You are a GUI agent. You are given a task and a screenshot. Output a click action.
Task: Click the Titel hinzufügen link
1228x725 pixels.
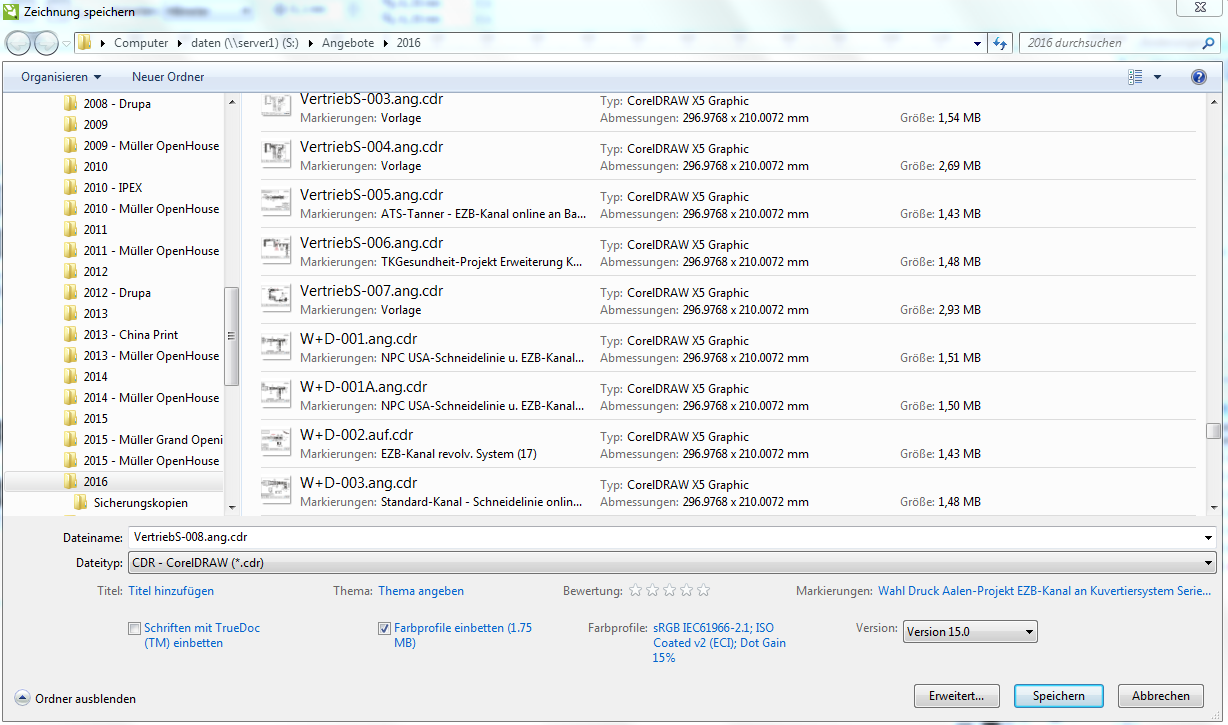tap(171, 591)
